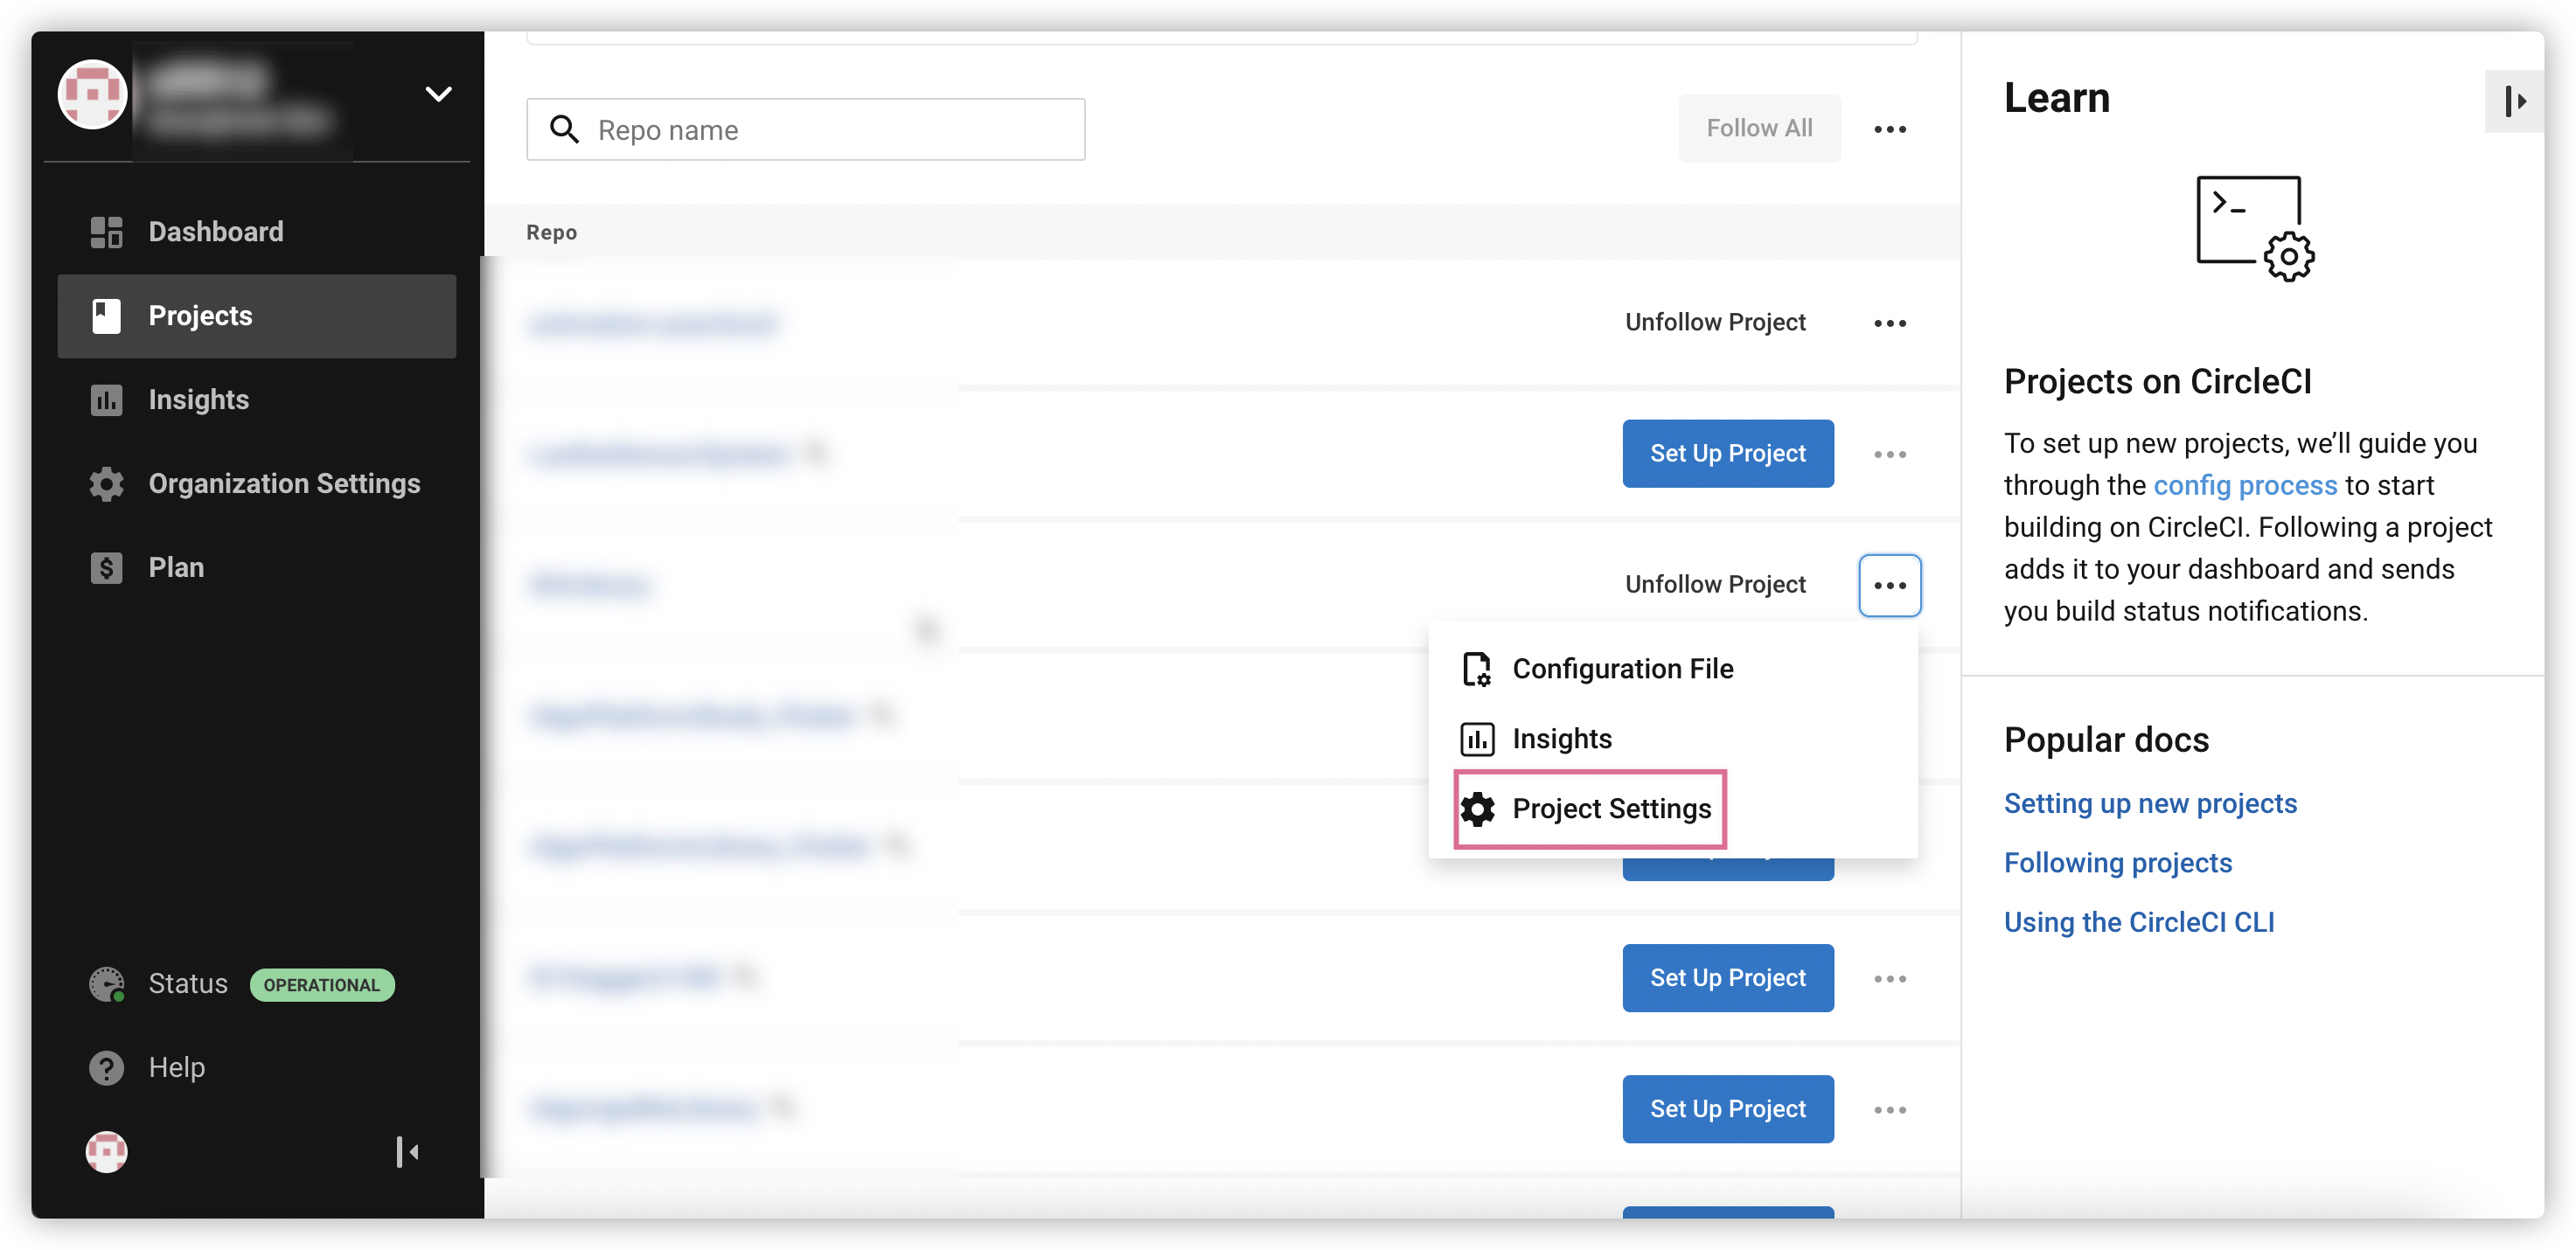Open Using the CircleCI CLI link
The height and width of the screenshot is (1250, 2576).
coord(2138,922)
